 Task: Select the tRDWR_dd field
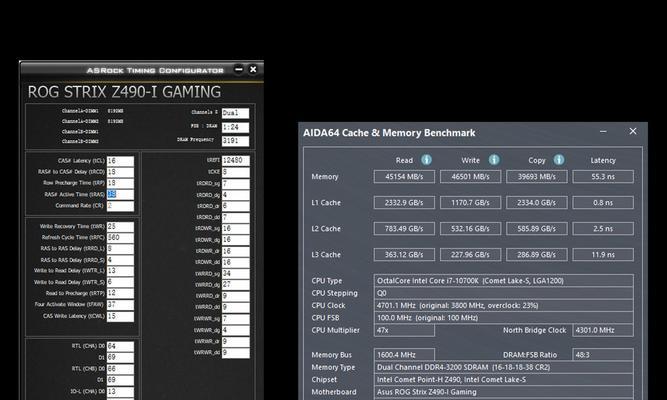[x=236, y=263]
